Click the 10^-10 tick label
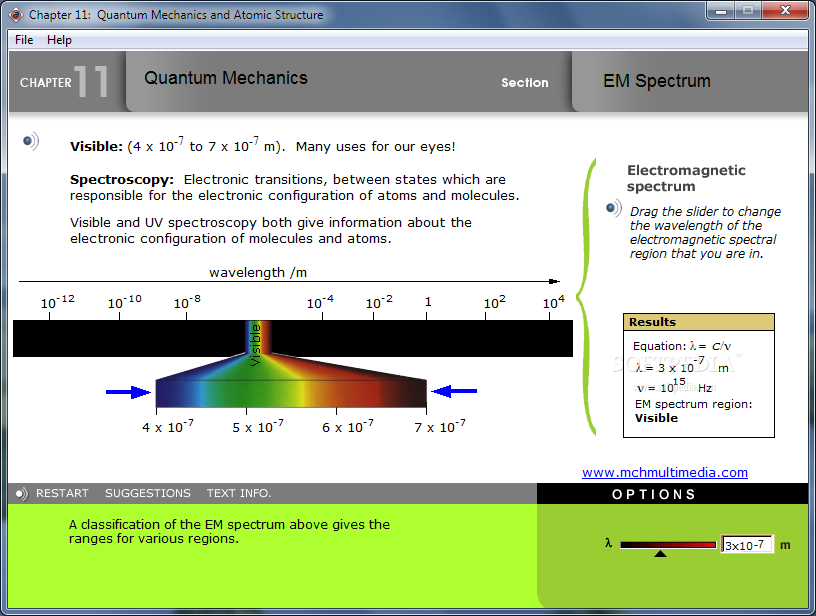Image resolution: width=816 pixels, height=616 pixels. [124, 302]
